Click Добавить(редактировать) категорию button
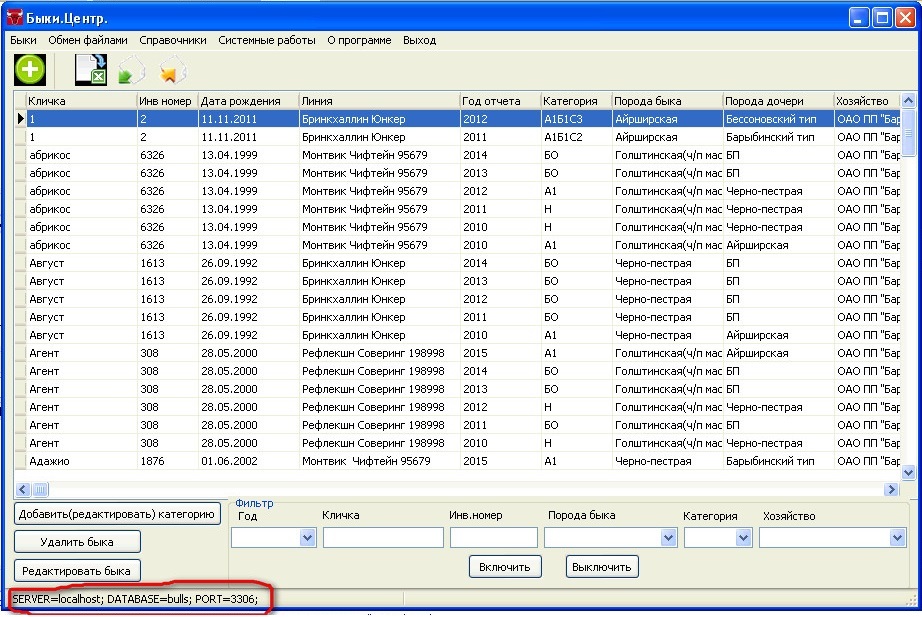The height and width of the screenshot is (617, 922). click(117, 513)
